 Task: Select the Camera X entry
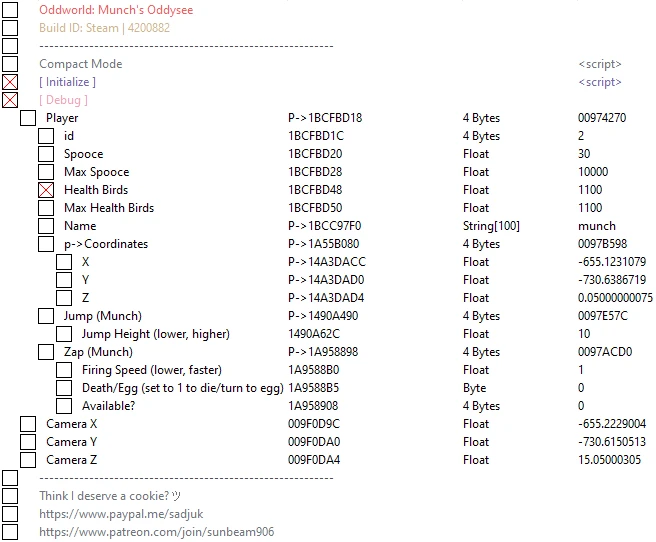point(72,424)
